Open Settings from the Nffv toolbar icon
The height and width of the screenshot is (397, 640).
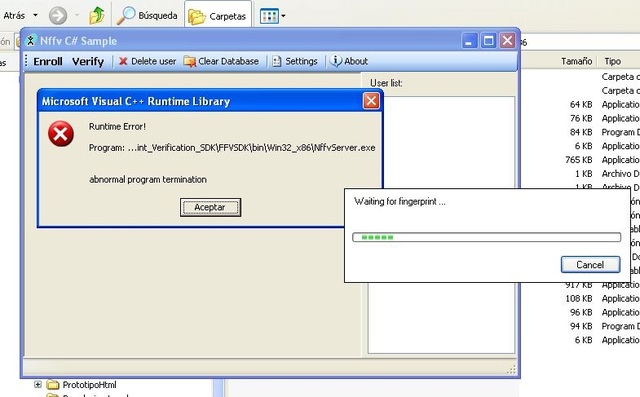coord(277,61)
